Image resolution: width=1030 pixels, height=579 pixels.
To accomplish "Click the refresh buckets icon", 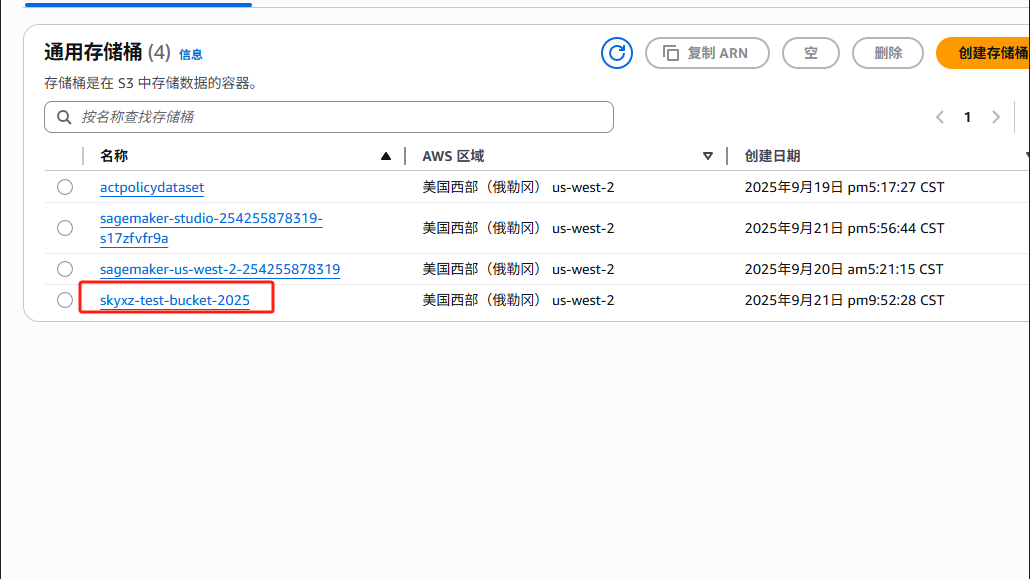I will (x=617, y=53).
